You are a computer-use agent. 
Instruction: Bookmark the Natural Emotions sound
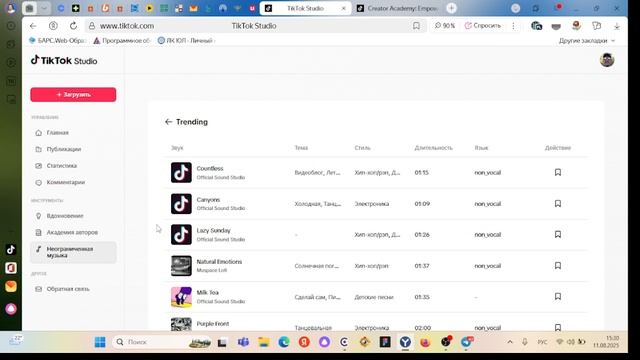(558, 265)
